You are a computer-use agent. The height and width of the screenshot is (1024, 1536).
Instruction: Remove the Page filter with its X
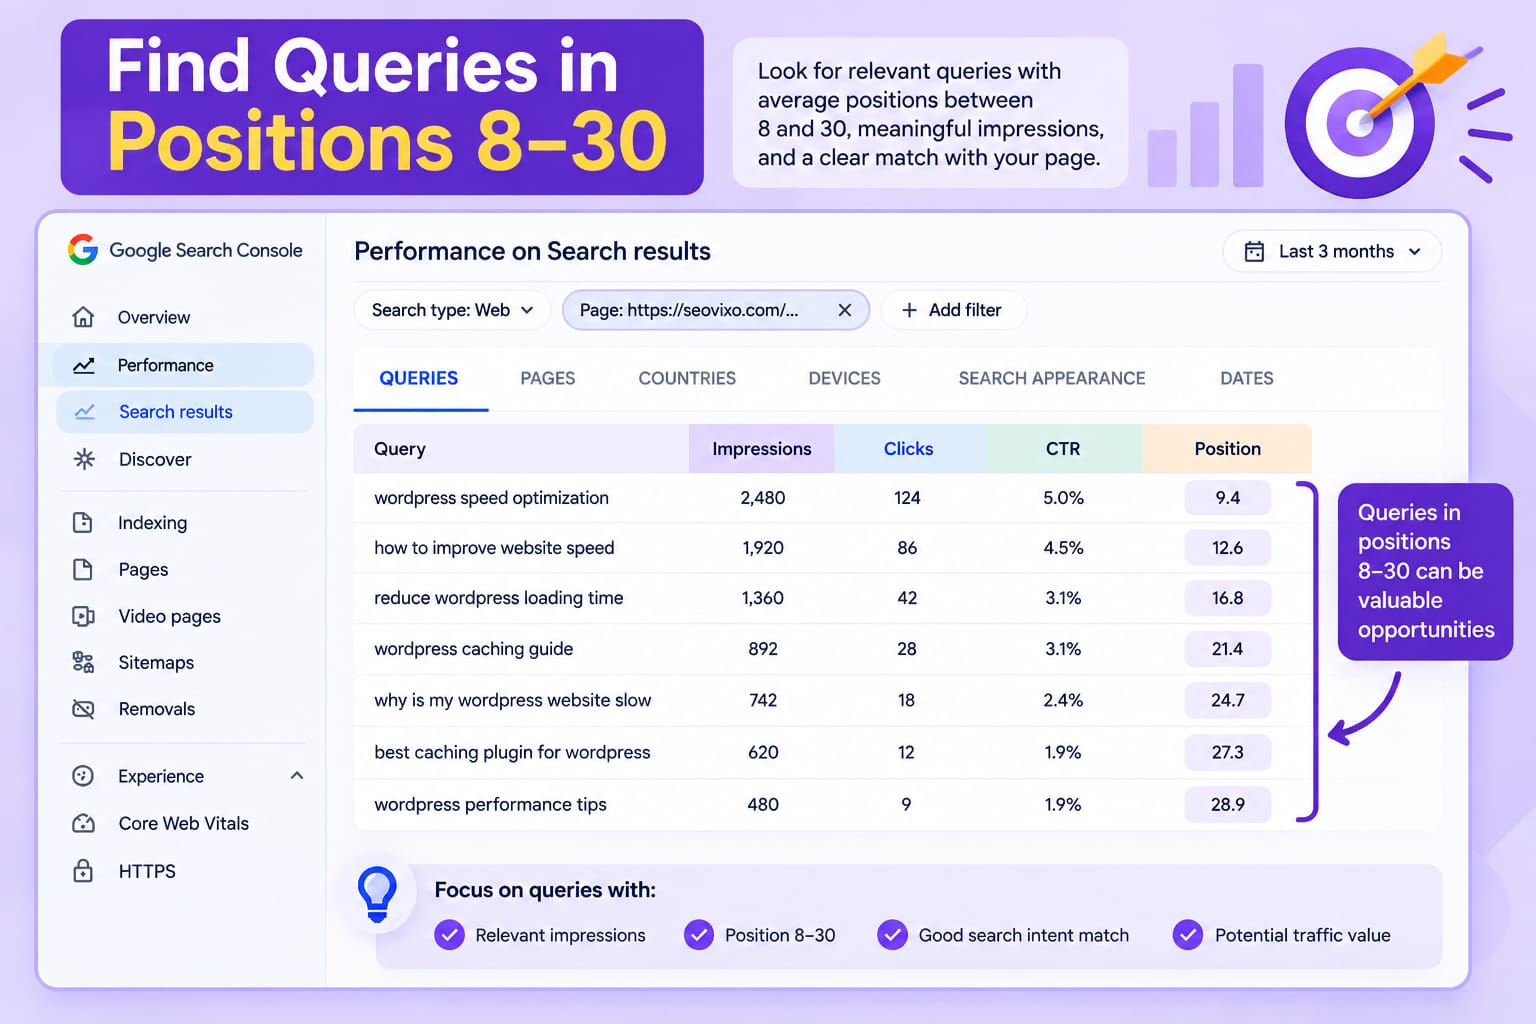(x=845, y=310)
